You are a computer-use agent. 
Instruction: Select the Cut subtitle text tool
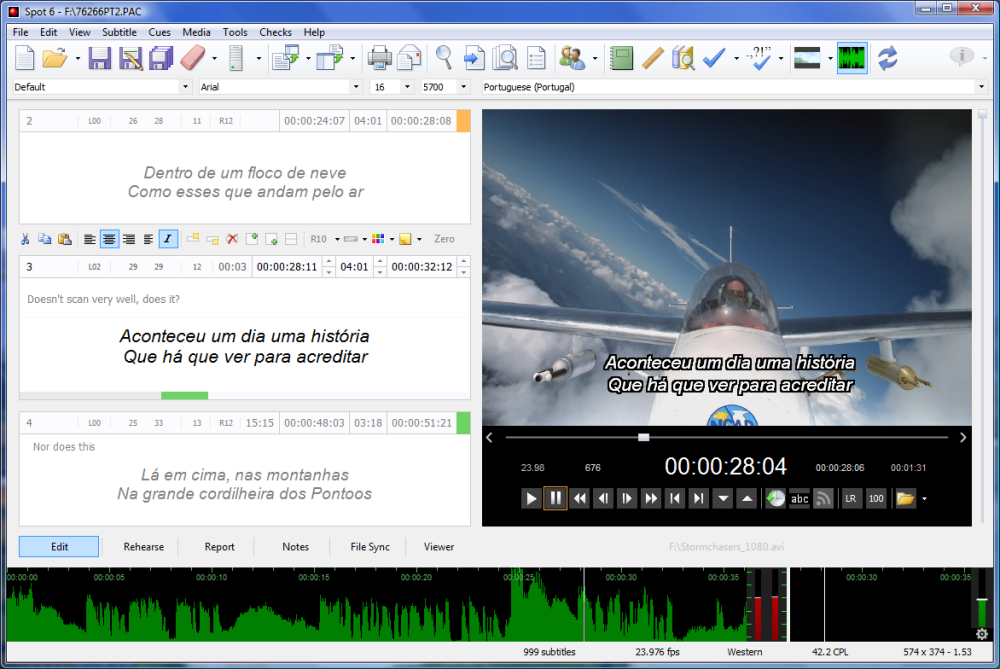(25, 239)
